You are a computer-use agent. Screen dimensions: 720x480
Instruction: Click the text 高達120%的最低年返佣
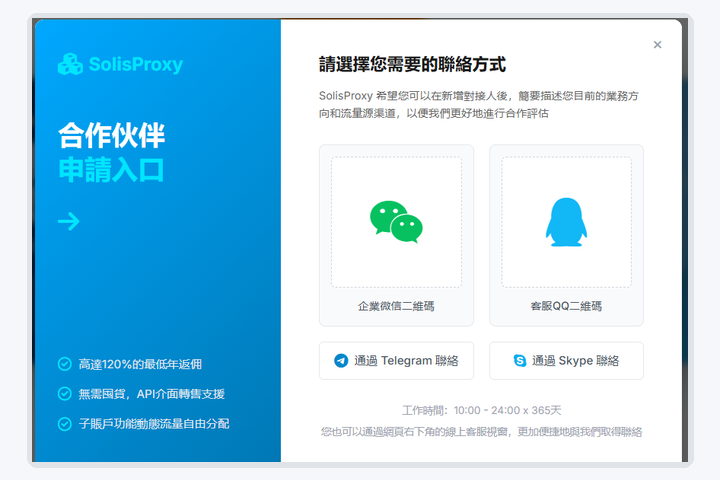click(140, 364)
